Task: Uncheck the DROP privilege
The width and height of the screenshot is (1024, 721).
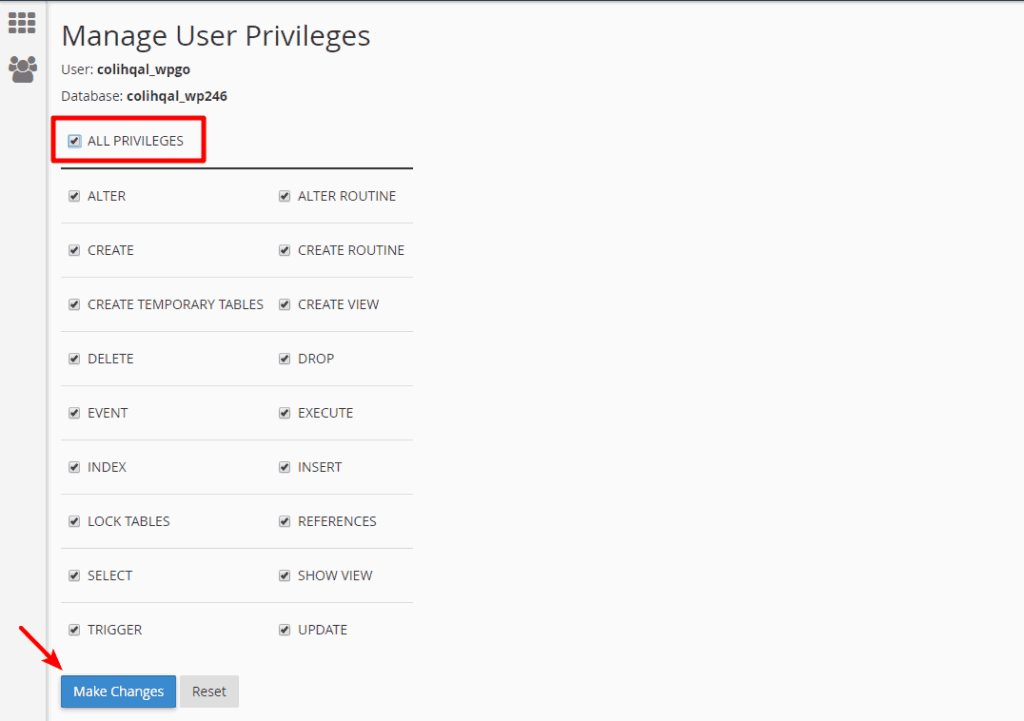Action: [285, 359]
